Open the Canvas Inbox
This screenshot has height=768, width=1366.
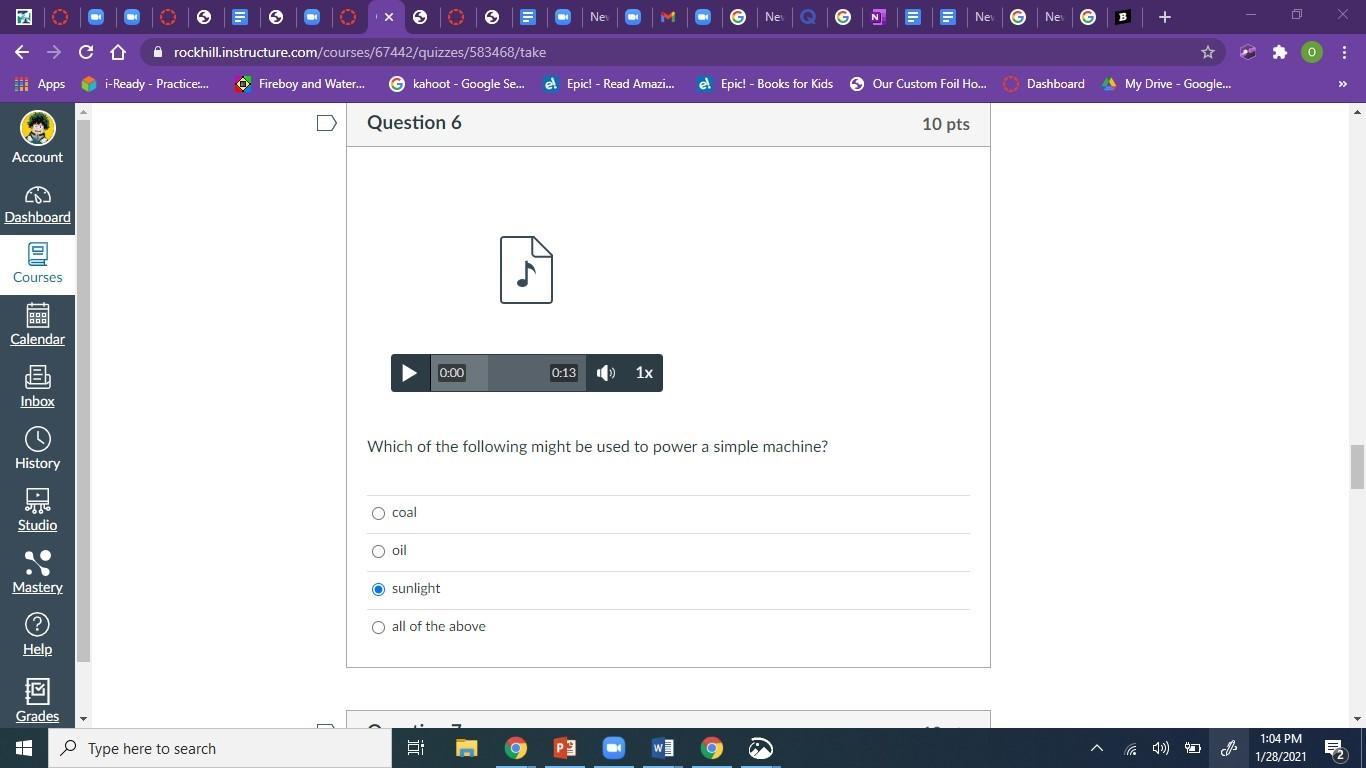tap(37, 387)
